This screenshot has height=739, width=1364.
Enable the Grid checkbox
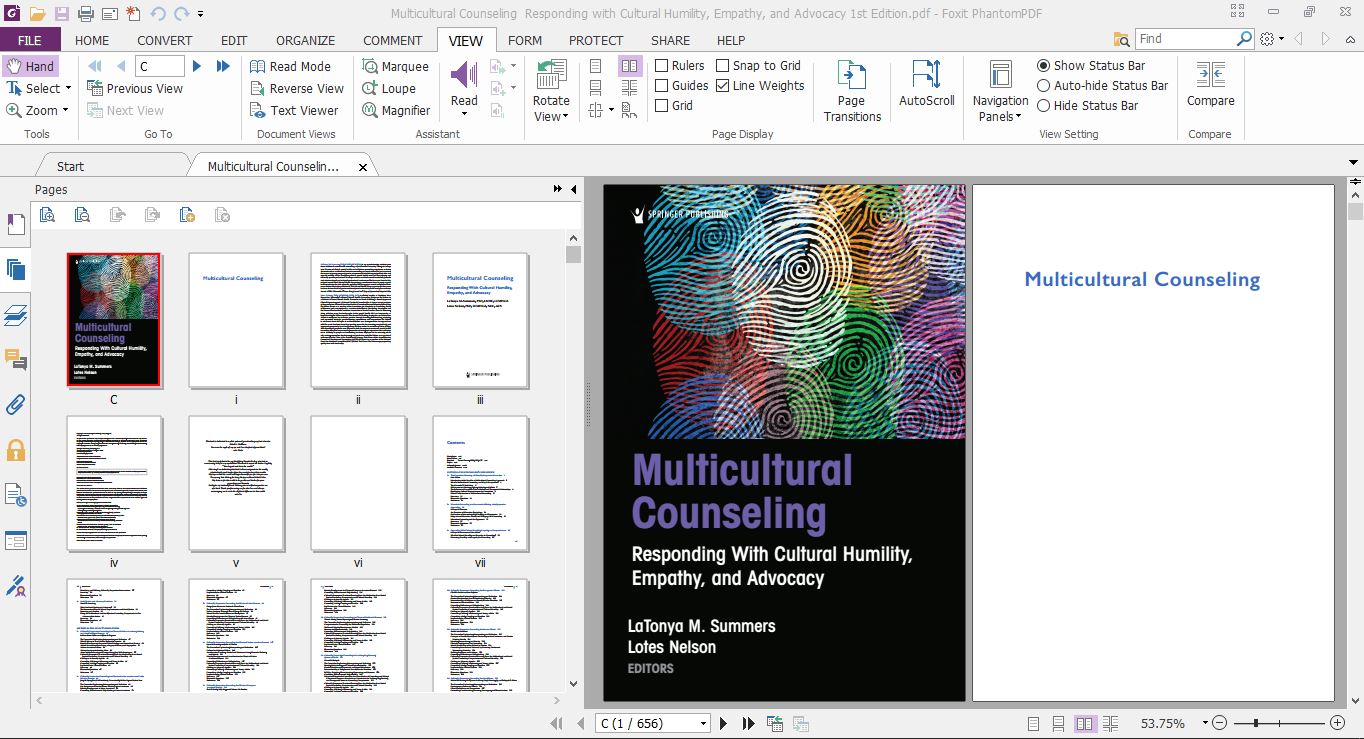(x=662, y=105)
